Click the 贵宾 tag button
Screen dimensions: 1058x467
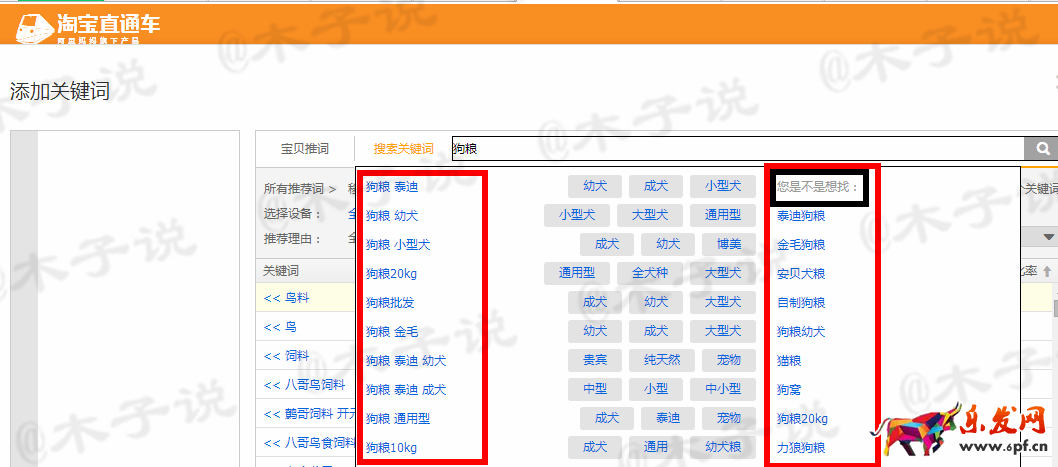594,360
